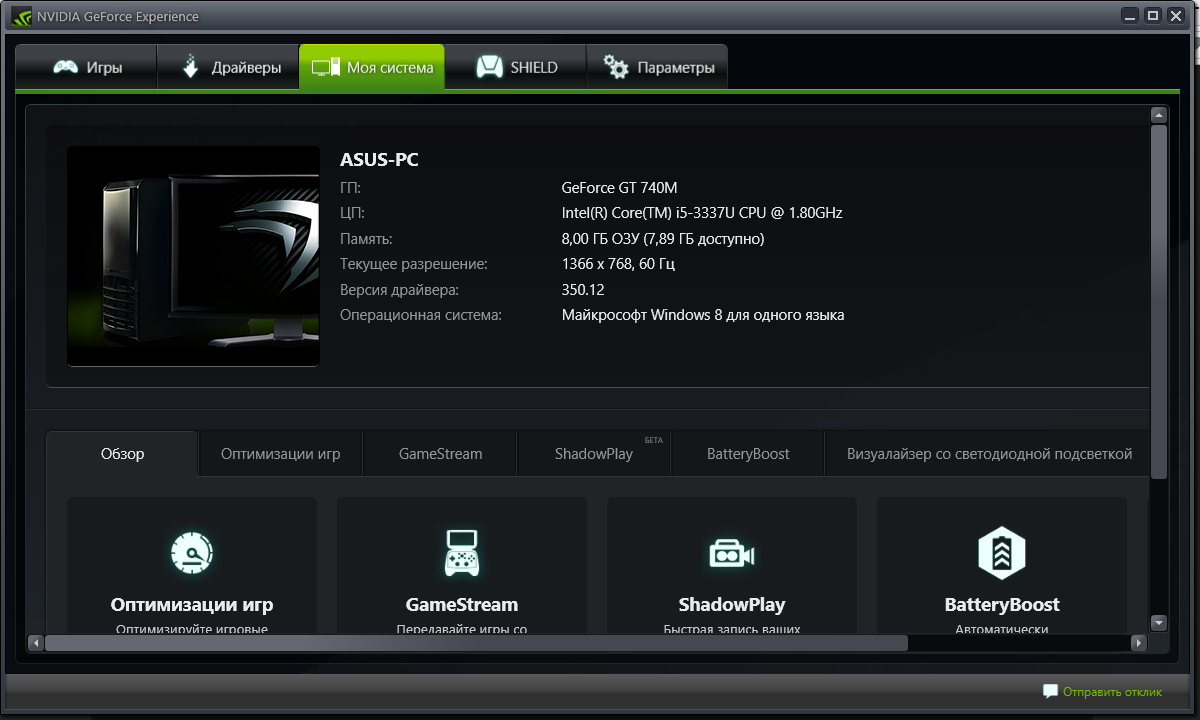
Task: Click the ShadowPlay camera icon
Action: click(x=731, y=553)
